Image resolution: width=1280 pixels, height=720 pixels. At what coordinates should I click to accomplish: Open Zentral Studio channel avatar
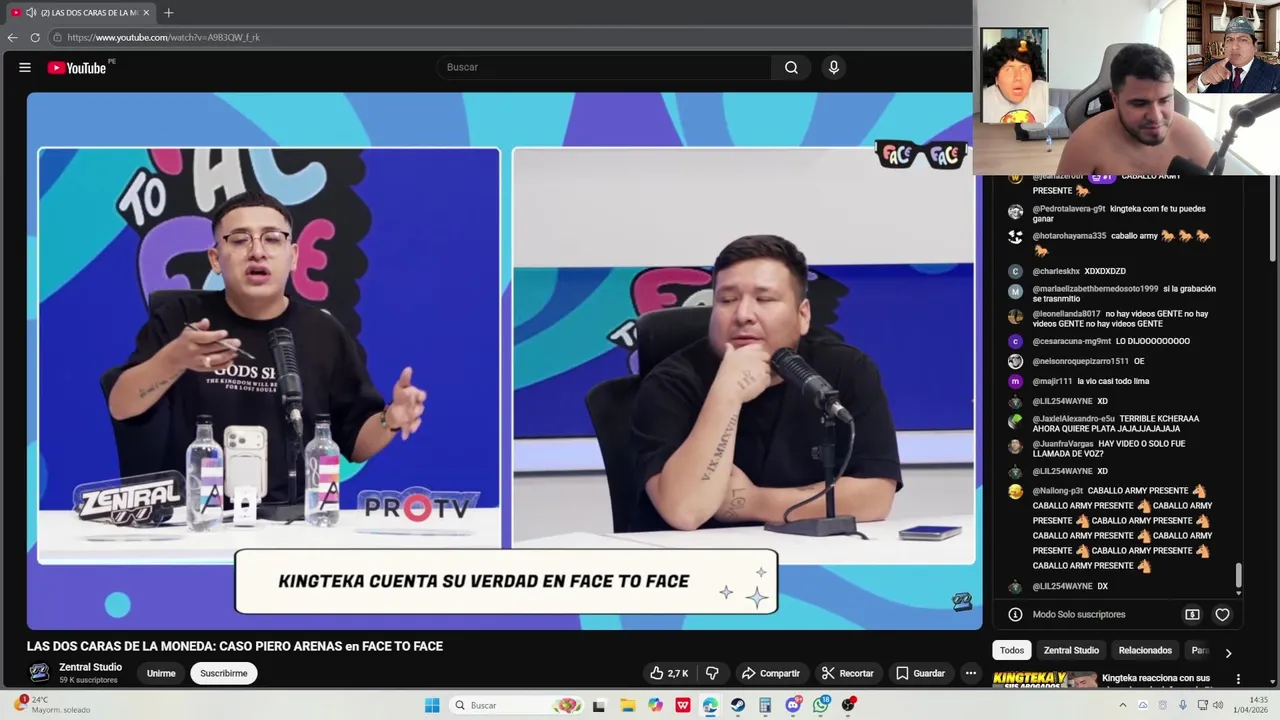[39, 672]
